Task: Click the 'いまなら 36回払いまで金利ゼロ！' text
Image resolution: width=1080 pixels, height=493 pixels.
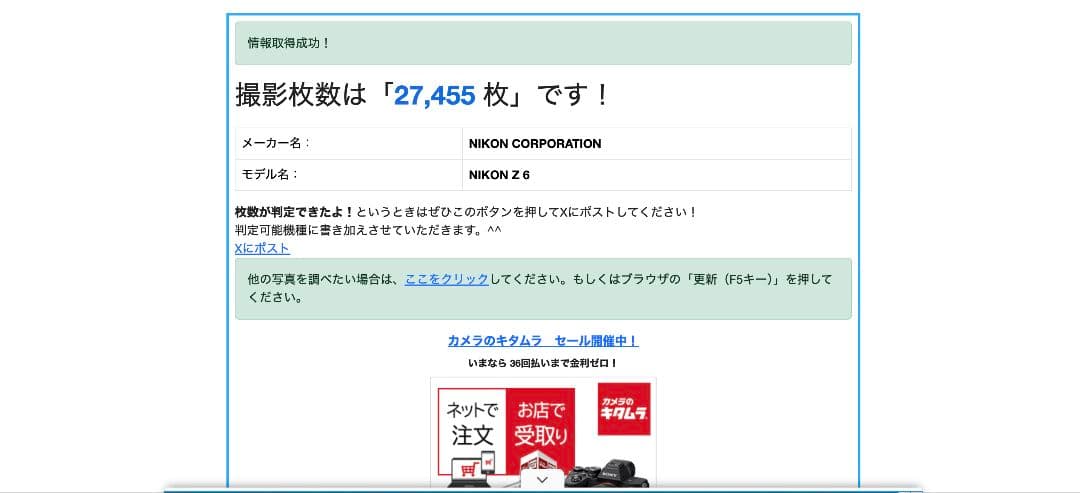Action: pos(543,363)
